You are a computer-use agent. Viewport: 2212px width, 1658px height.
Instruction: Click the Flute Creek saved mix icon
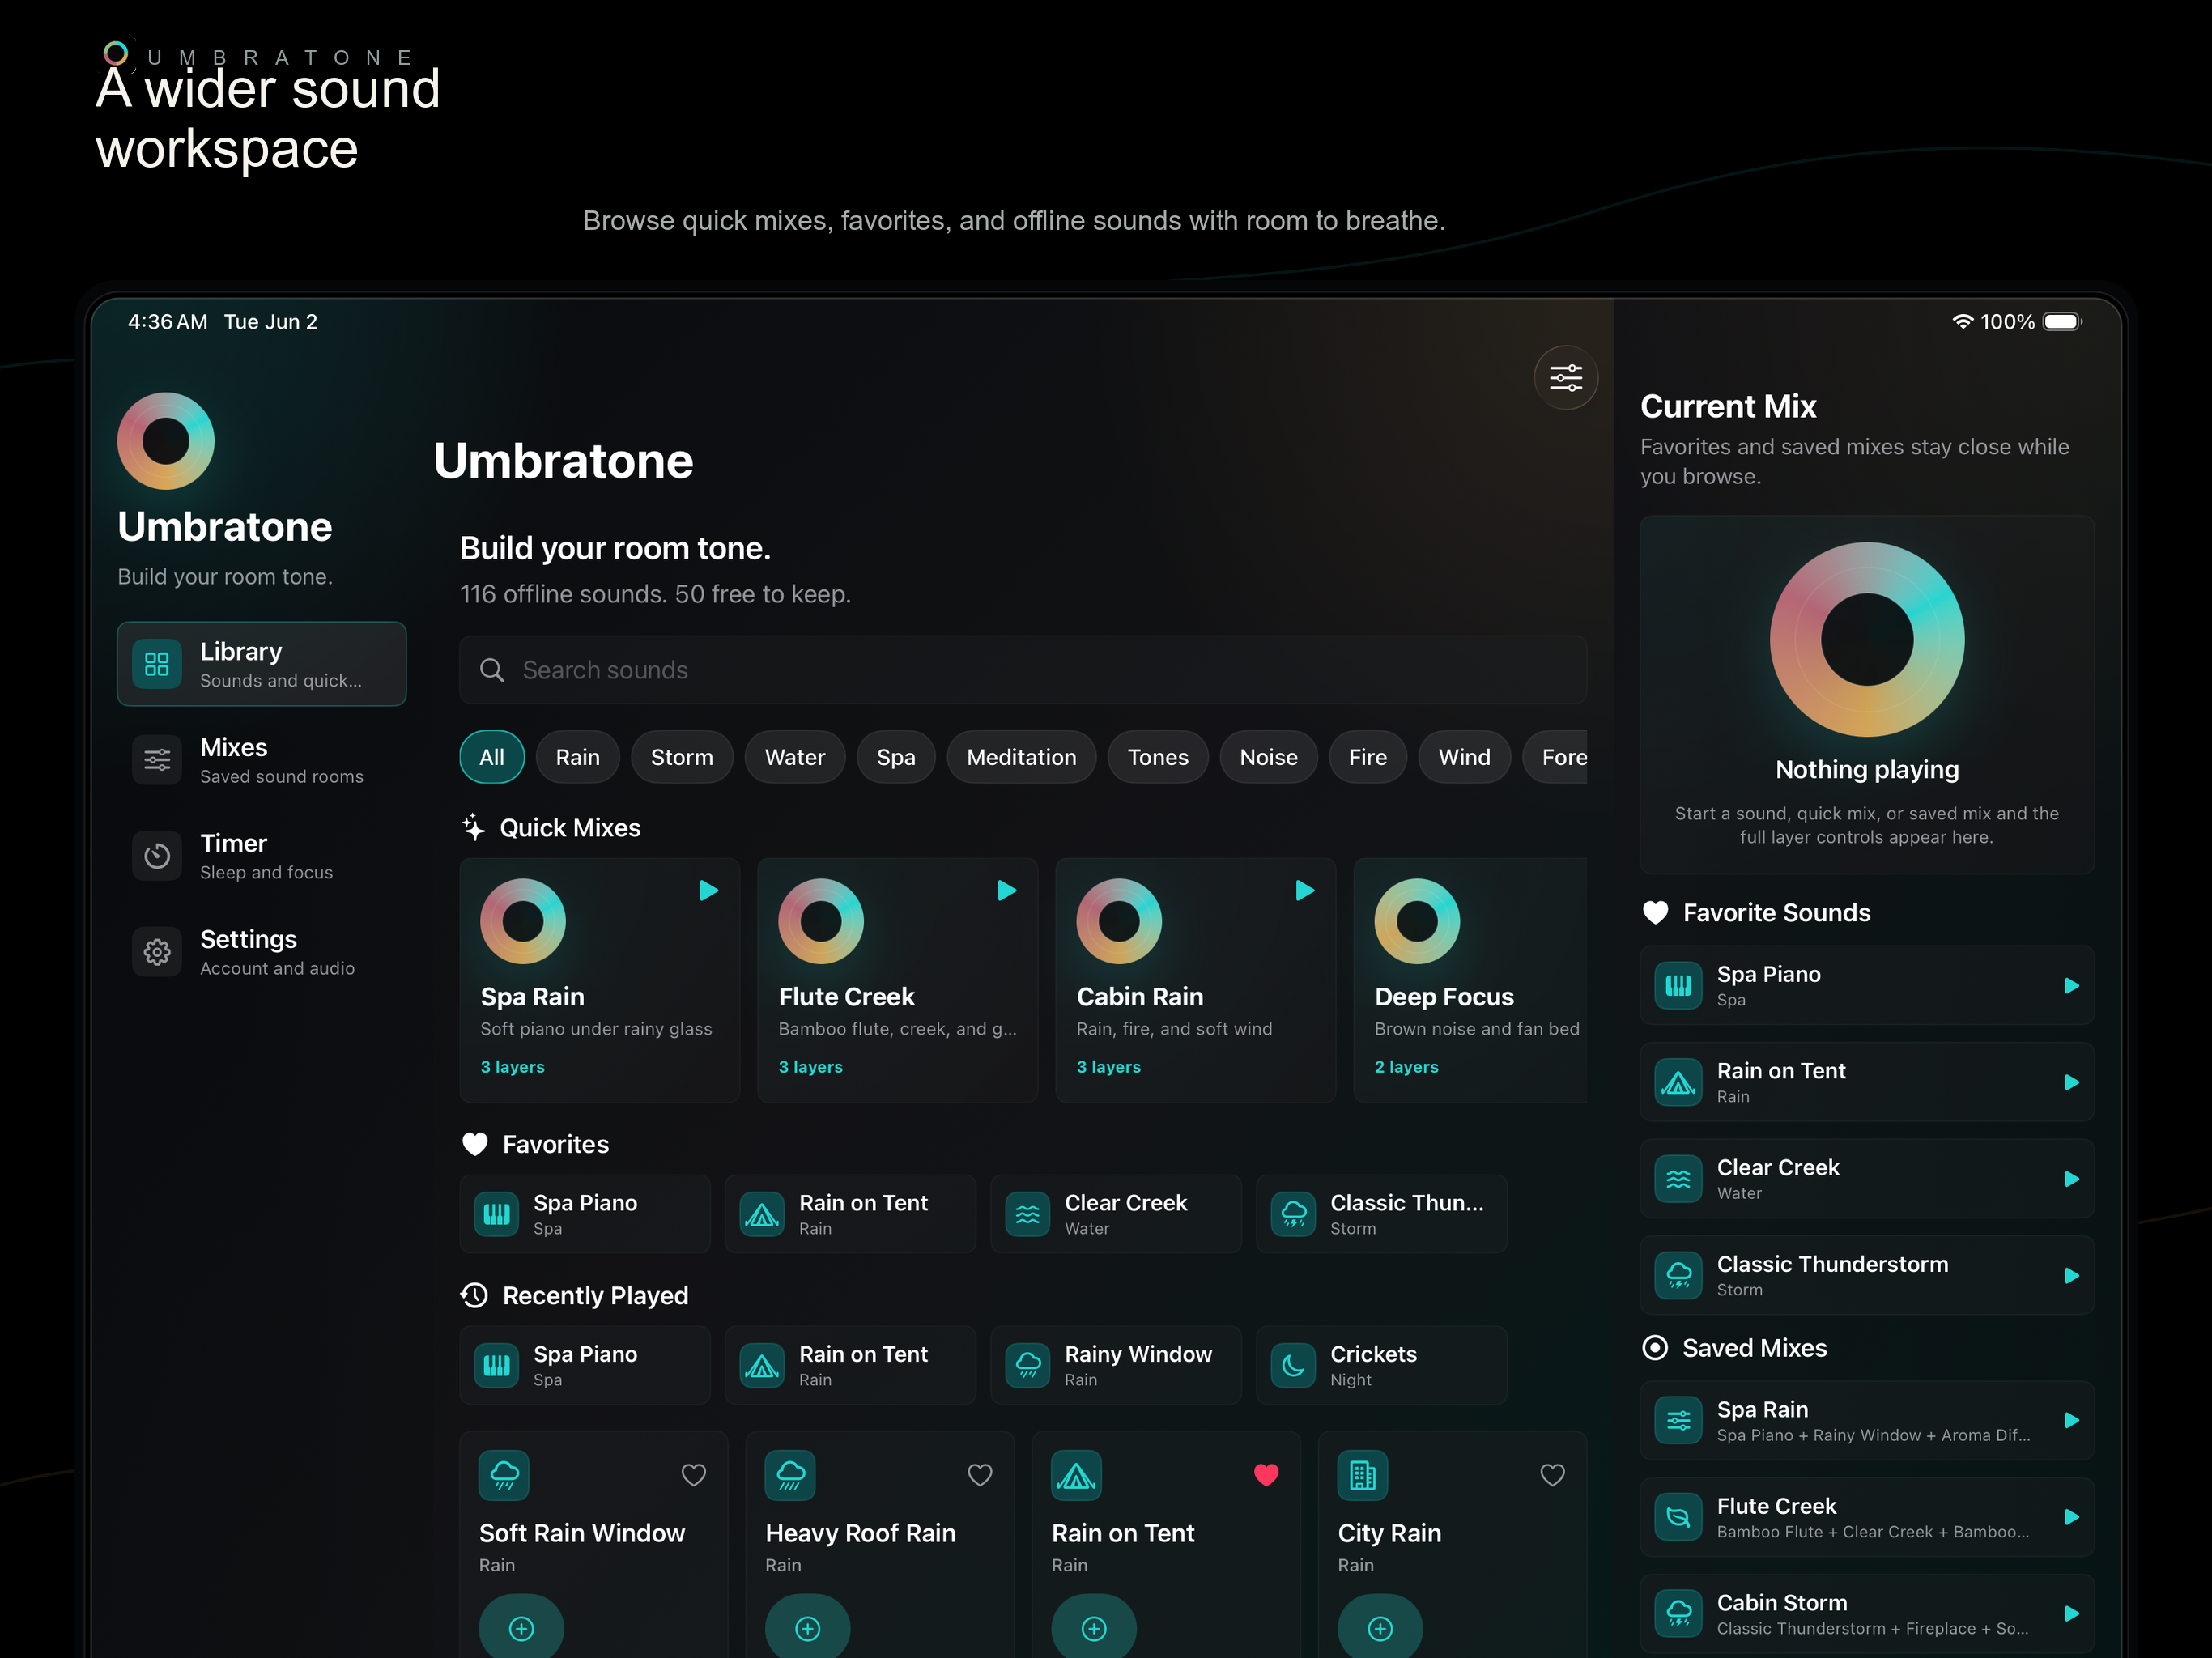tap(1678, 1517)
